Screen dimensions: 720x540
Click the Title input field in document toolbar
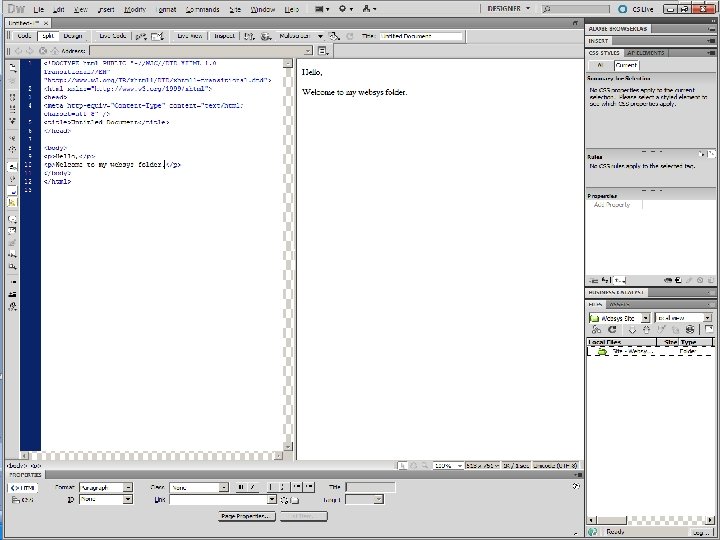pos(421,36)
